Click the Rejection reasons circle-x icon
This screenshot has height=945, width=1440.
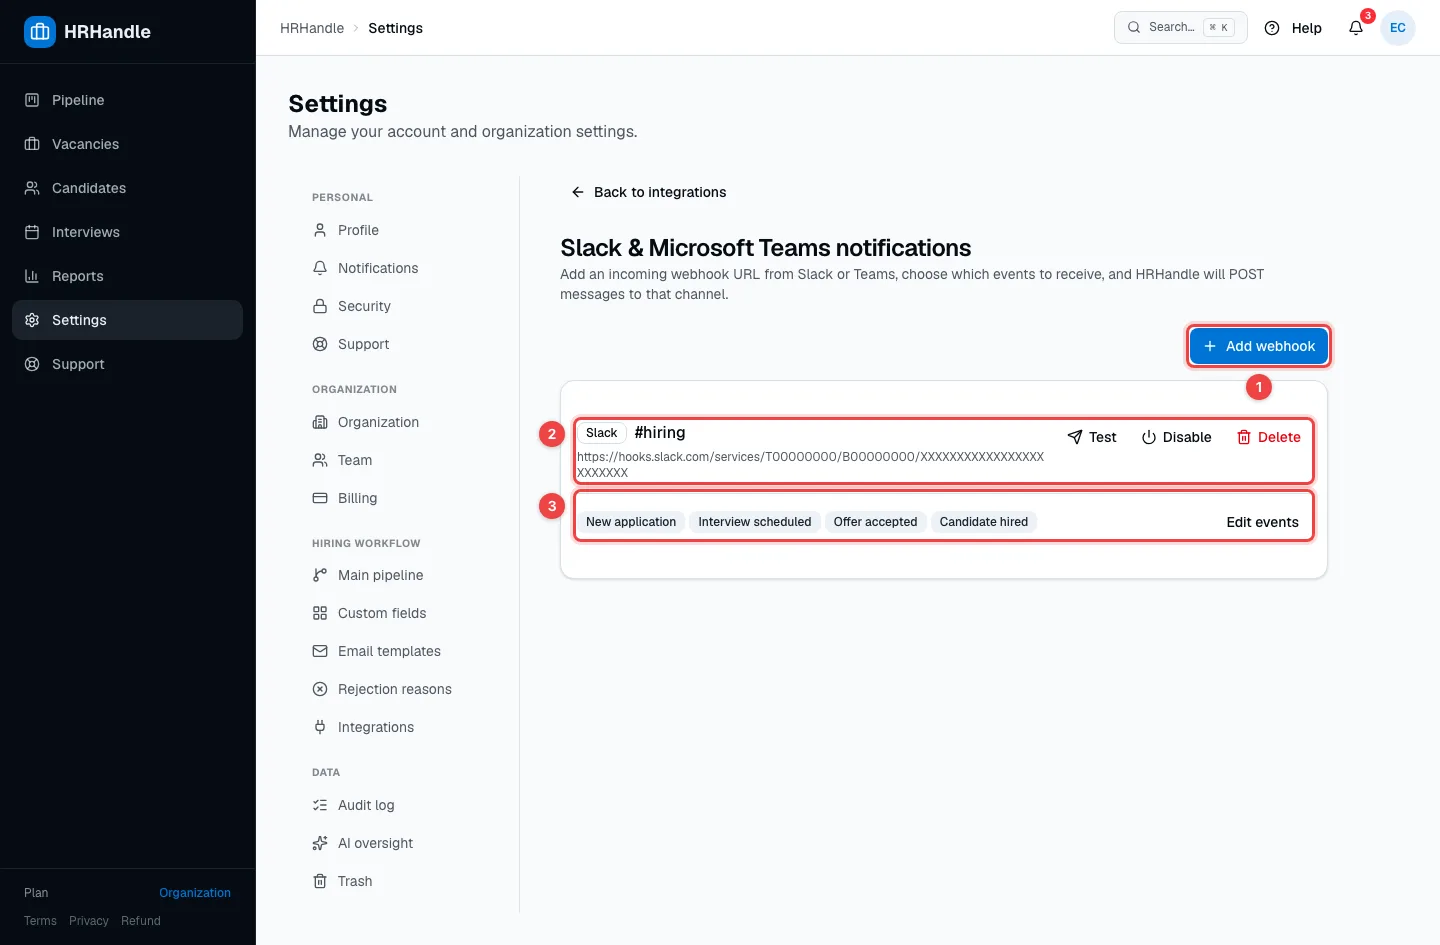320,689
